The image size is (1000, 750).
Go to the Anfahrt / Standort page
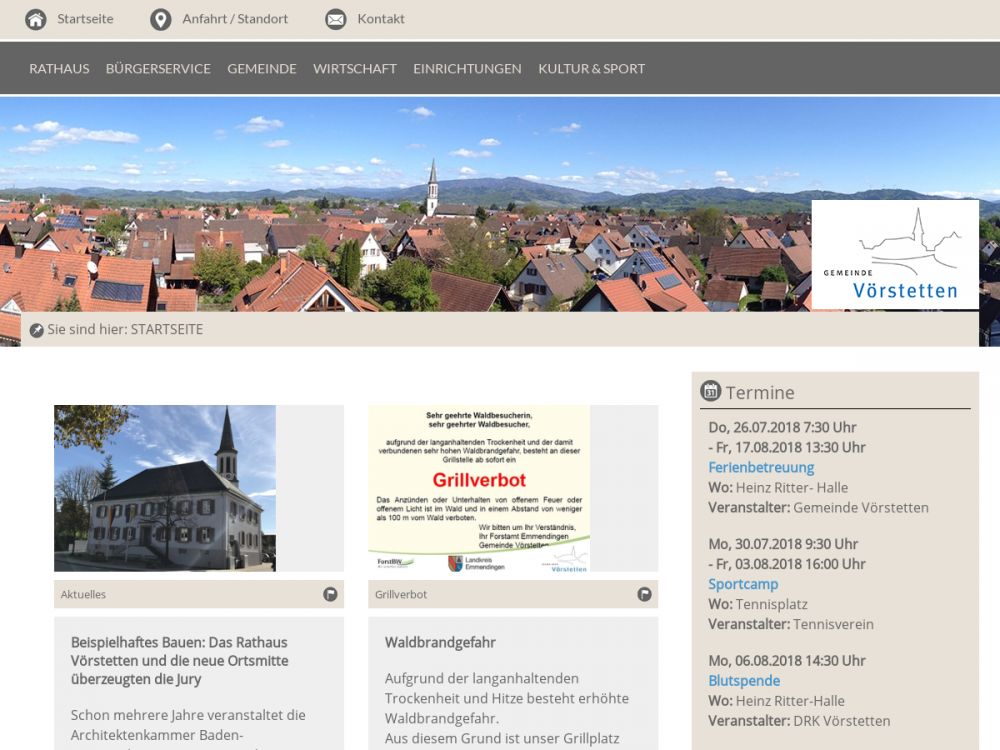click(235, 19)
